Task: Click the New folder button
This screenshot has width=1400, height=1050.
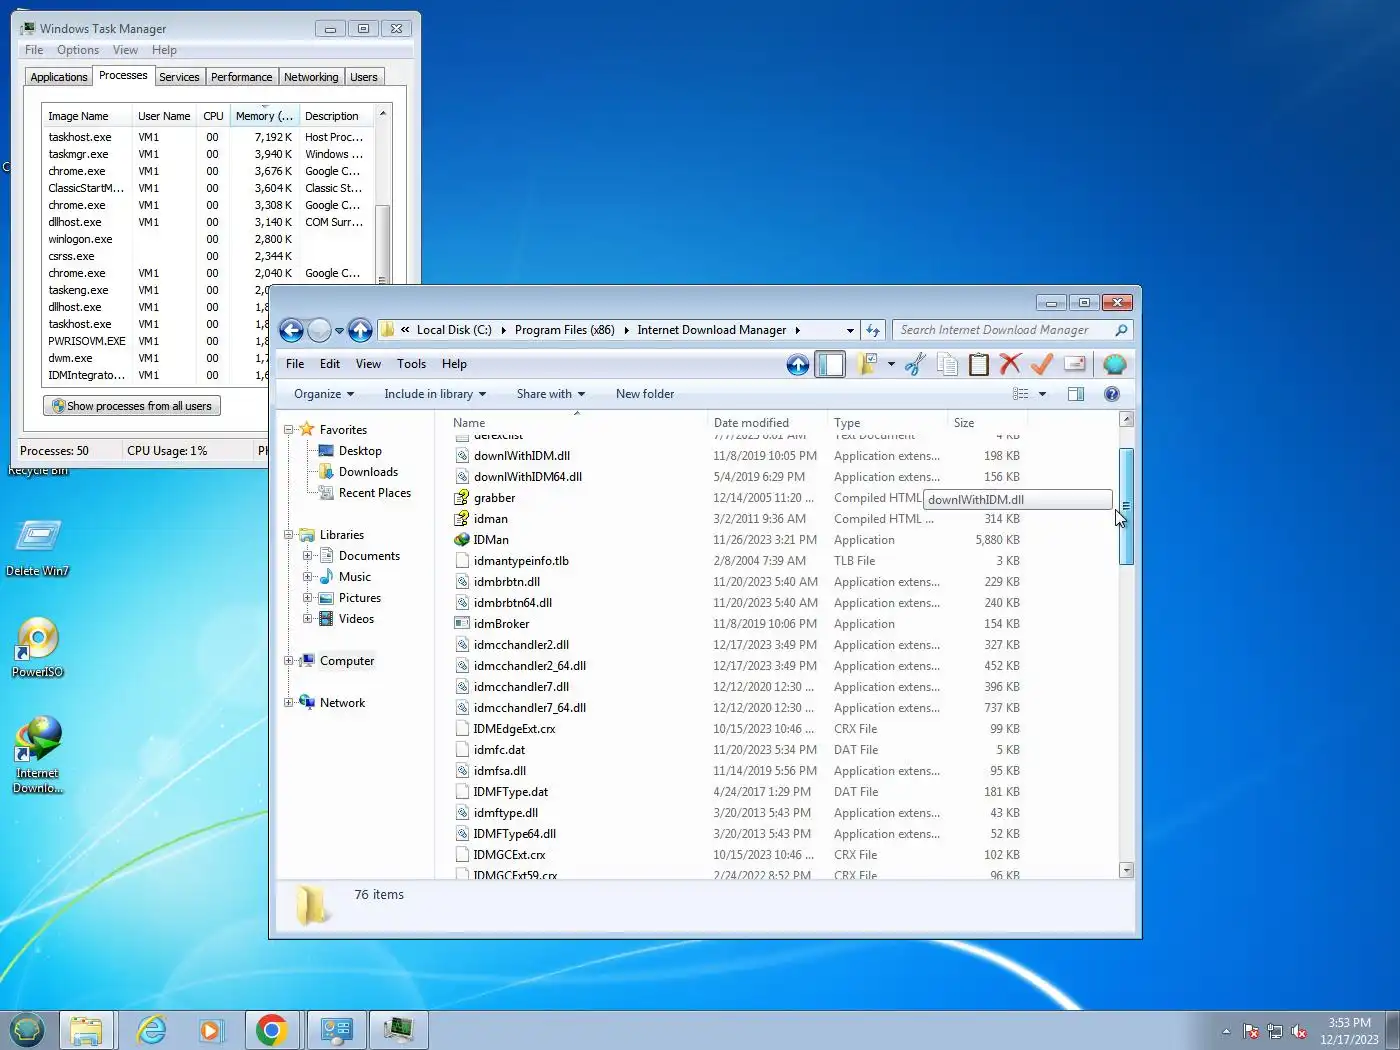Action: tap(645, 394)
